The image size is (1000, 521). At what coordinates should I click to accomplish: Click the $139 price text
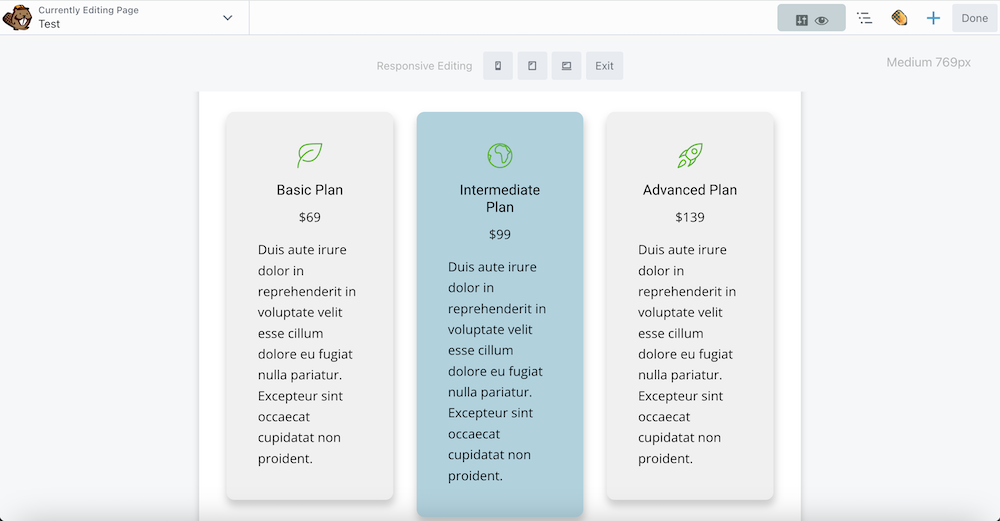pyautogui.click(x=690, y=217)
